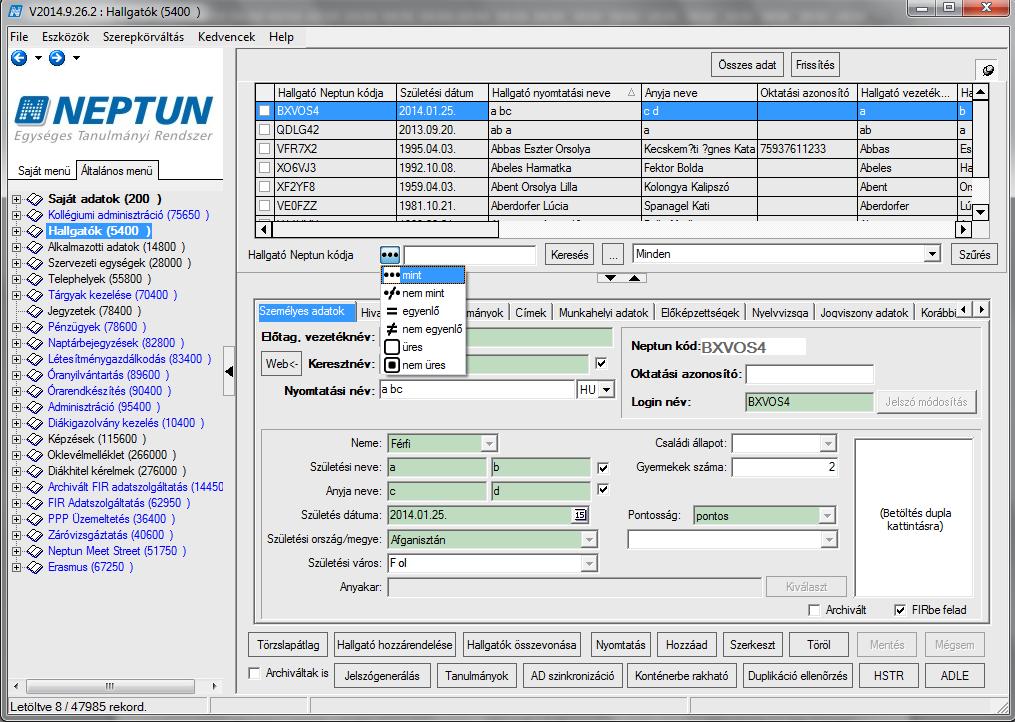Choose the 'nem mint' operator option
Screen dimensions: 1015x722
tap(423, 293)
